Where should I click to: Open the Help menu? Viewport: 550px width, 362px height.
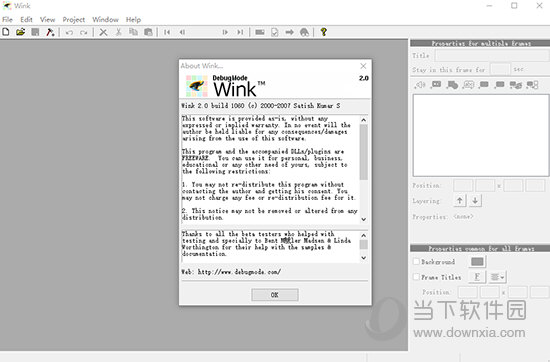133,20
